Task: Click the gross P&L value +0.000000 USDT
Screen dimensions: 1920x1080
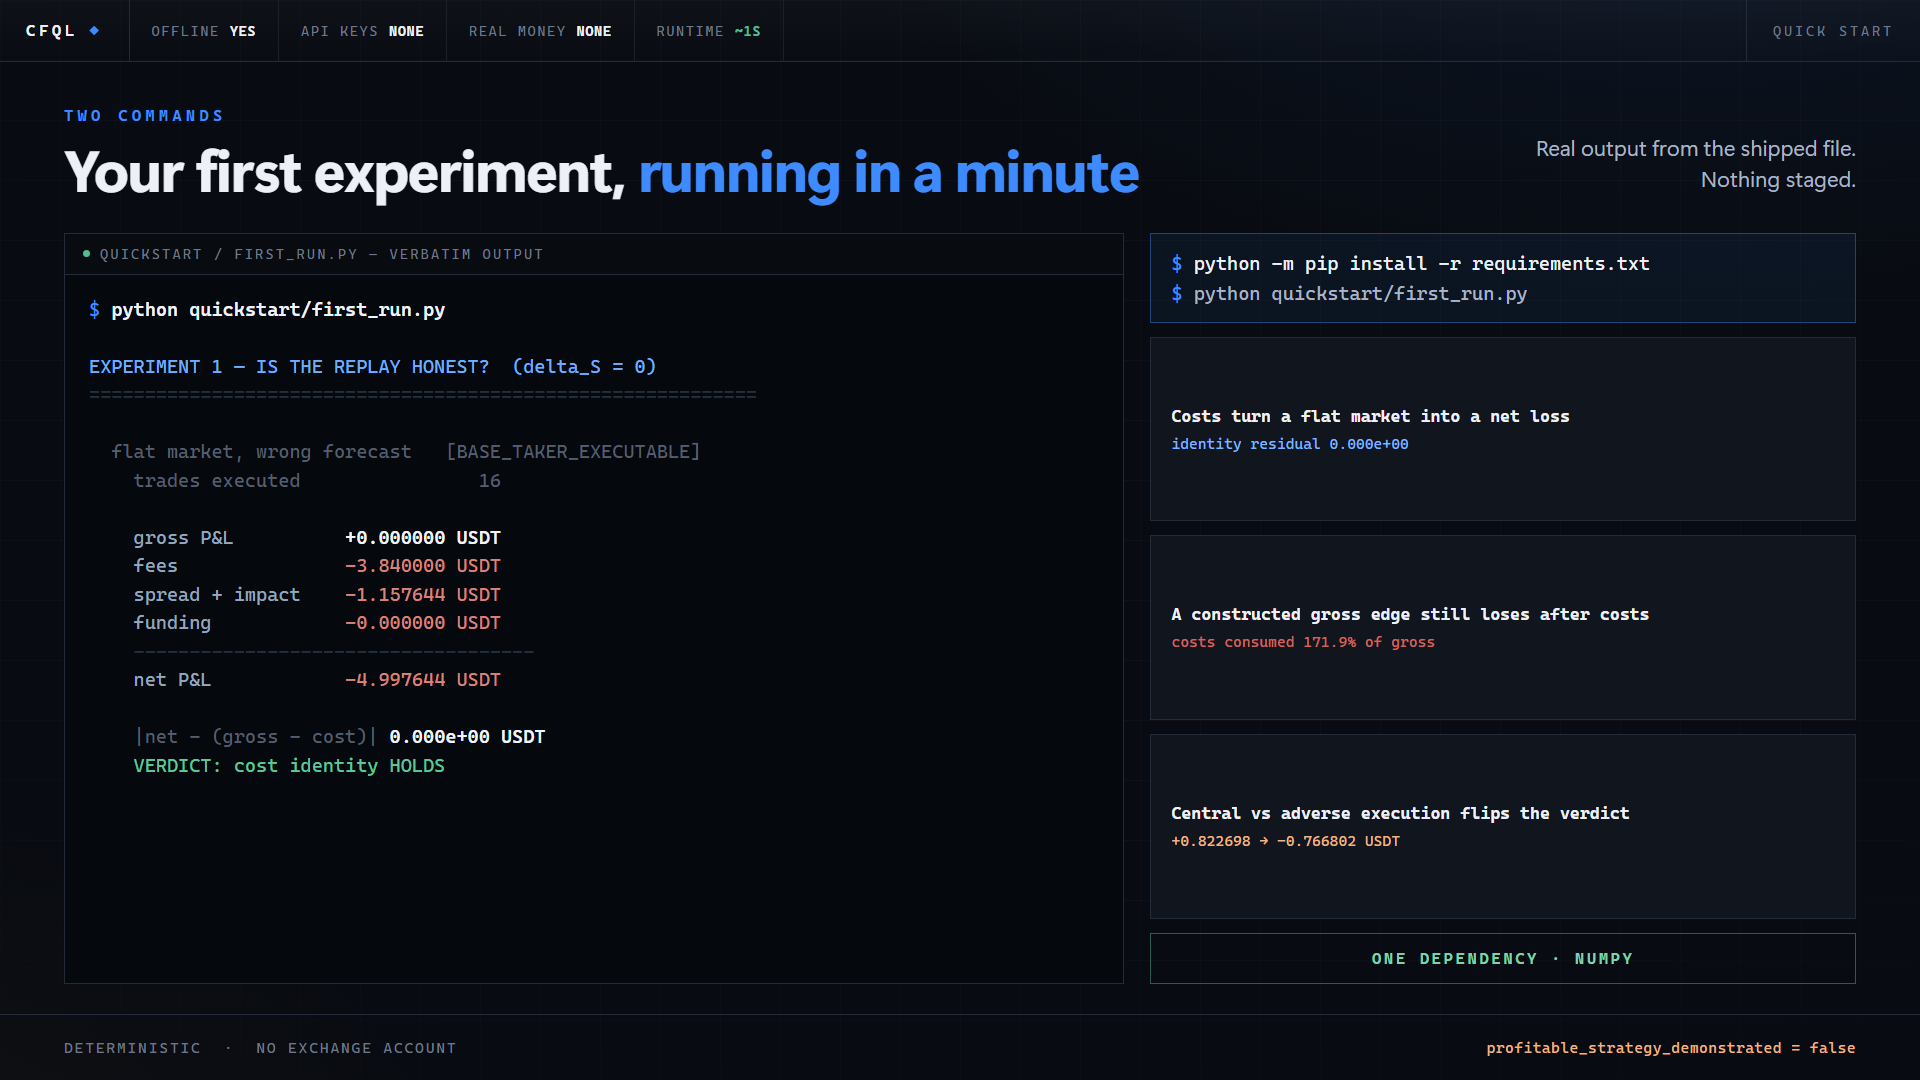Action: pyautogui.click(x=423, y=538)
